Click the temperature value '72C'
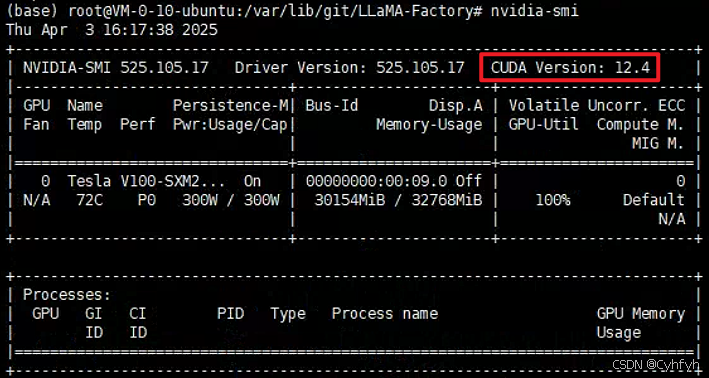 90,200
